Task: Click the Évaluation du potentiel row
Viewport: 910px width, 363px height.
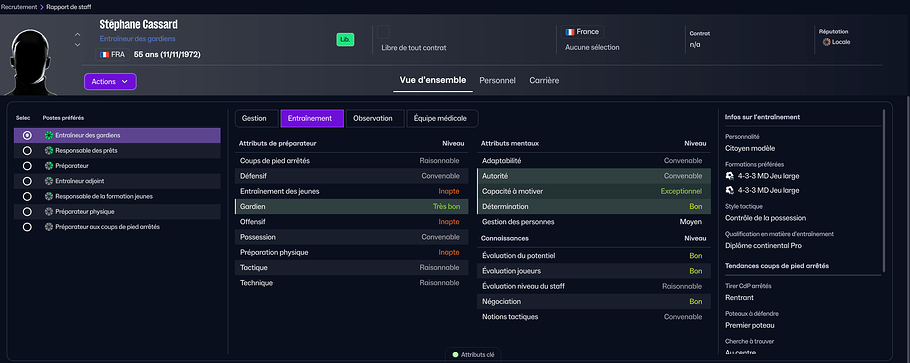Action: (x=594, y=256)
